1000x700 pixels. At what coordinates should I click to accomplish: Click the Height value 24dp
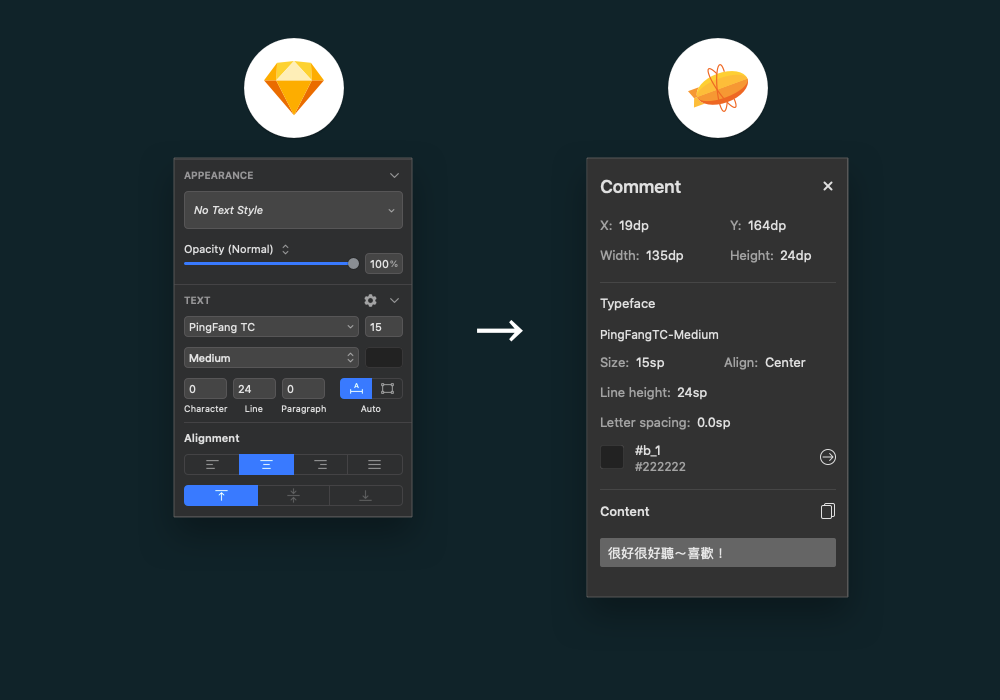[x=795, y=256]
